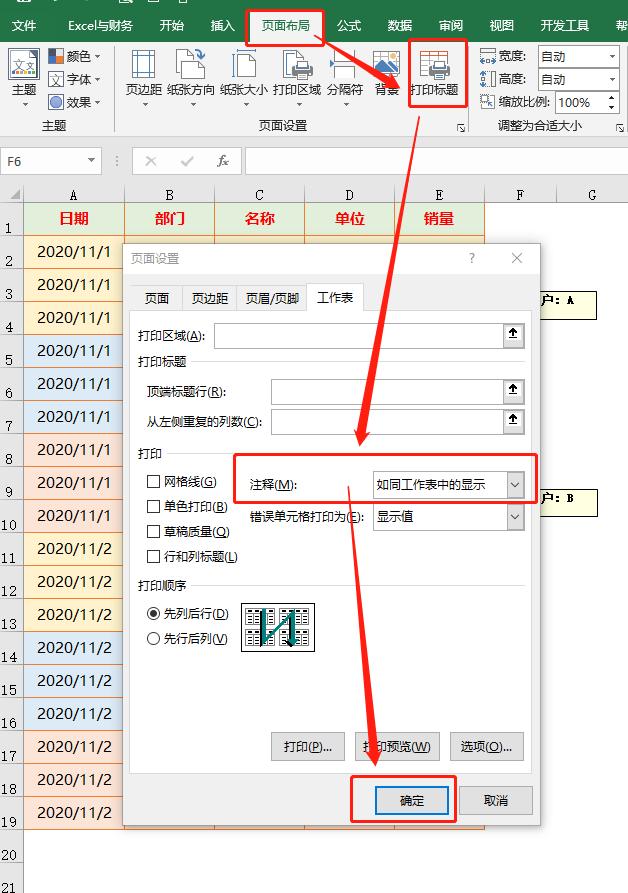Screen dimensions: 628x893
Task: Switch to the 插入 ribbon tab
Action: point(222,26)
